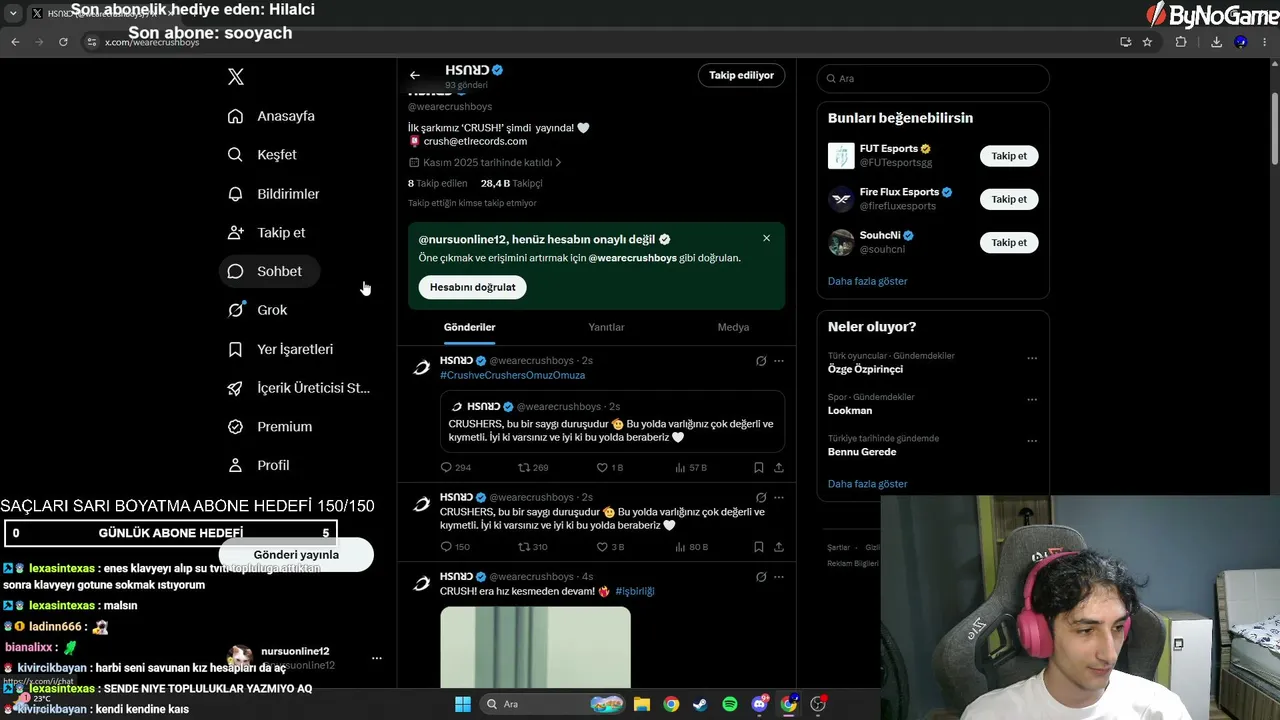Click the Takip ediliyor button
Viewport: 1280px width, 720px height.
741,75
